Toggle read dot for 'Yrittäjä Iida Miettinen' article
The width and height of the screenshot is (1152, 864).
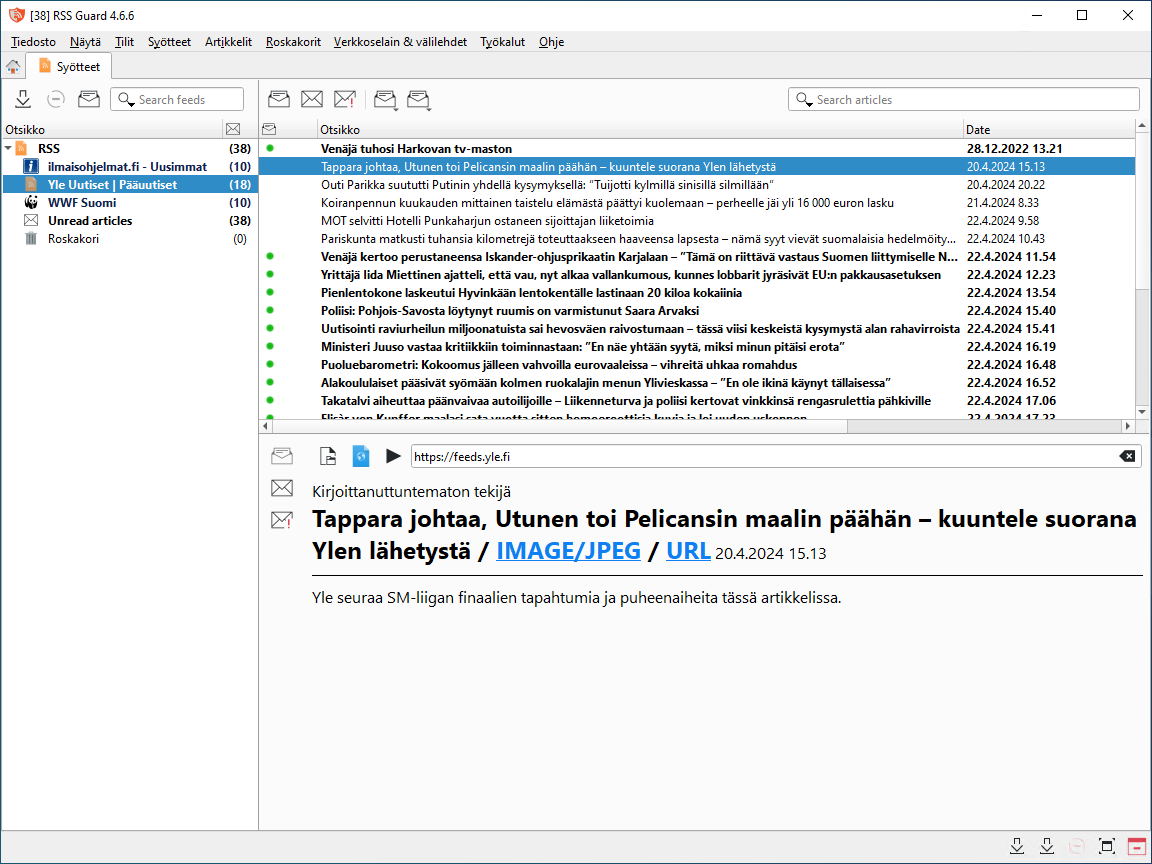tap(270, 274)
